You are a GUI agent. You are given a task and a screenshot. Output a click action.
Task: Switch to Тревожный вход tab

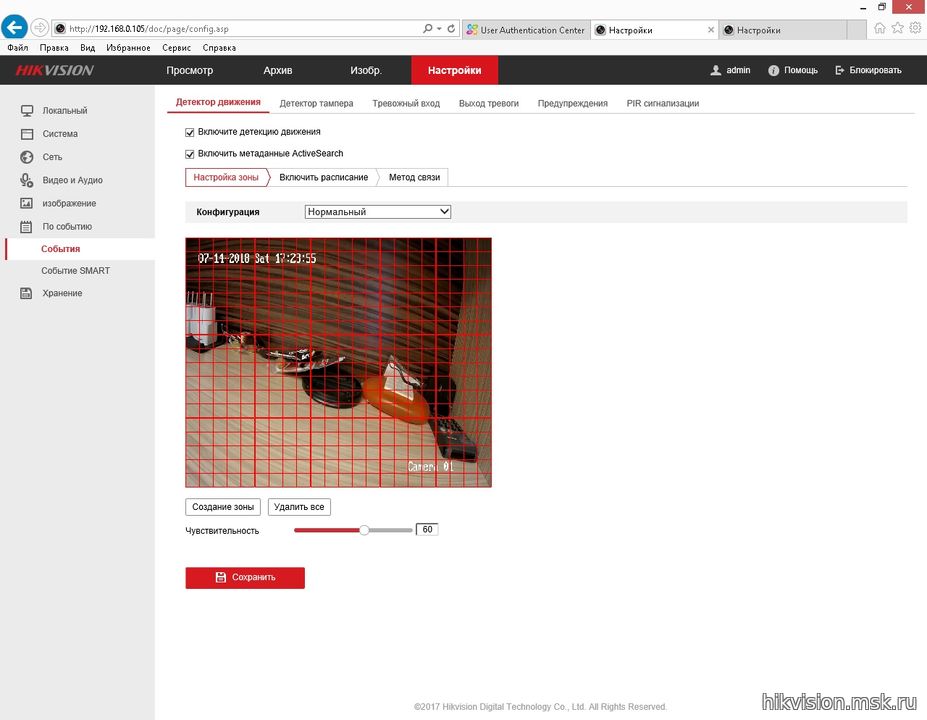(x=406, y=103)
